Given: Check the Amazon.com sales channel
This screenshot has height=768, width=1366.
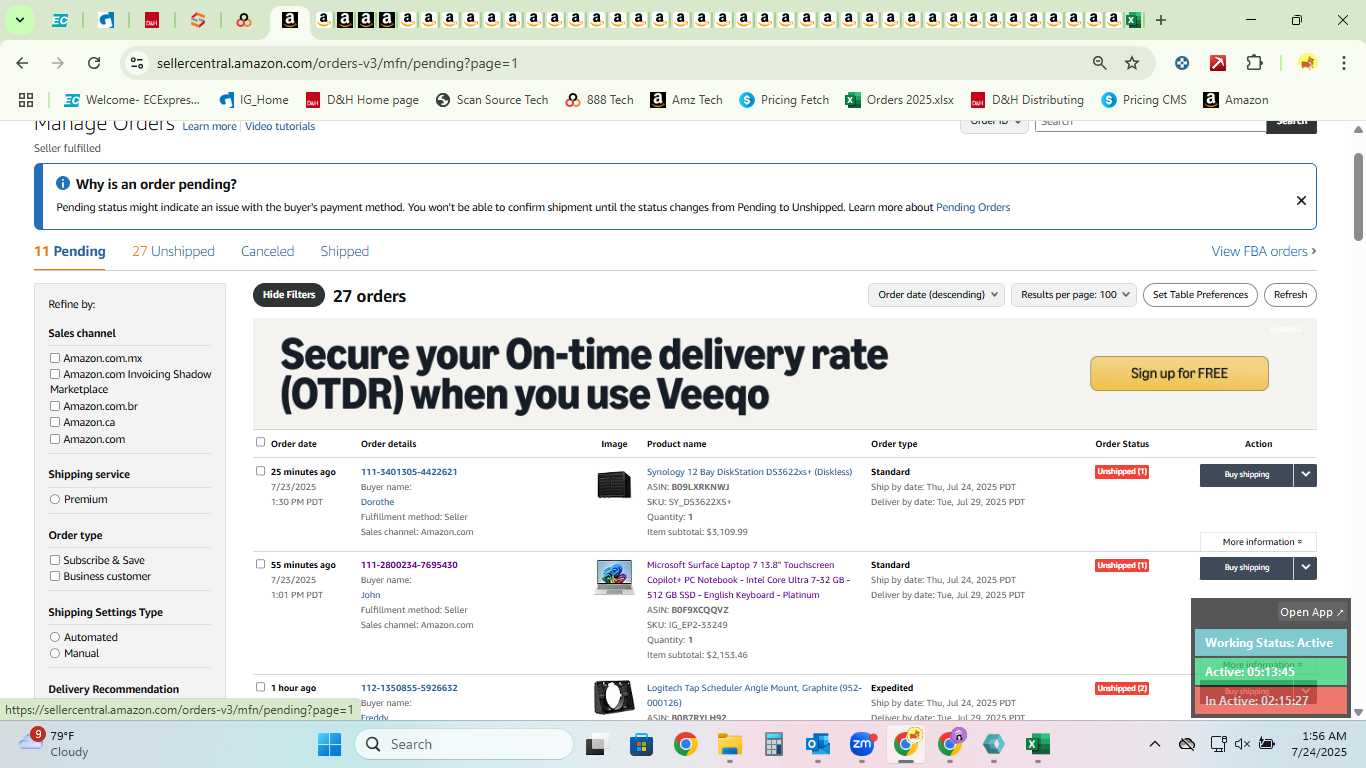Looking at the screenshot, I should [55, 439].
